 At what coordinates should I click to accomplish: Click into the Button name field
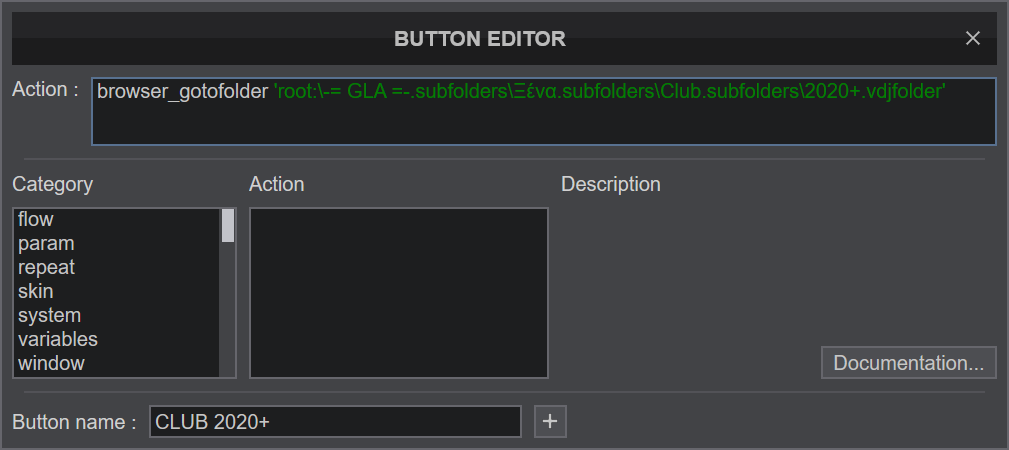(x=335, y=422)
